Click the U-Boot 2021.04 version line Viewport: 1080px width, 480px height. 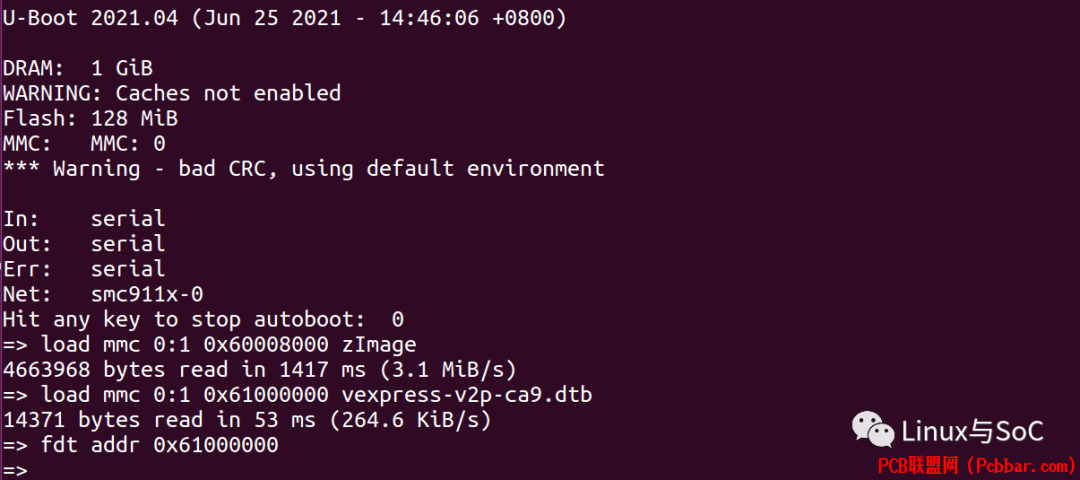[284, 18]
